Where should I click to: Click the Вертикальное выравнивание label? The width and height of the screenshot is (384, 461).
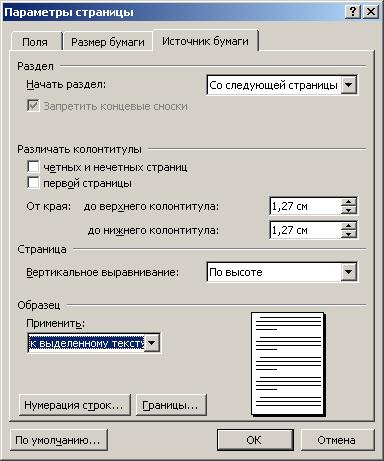tap(103, 272)
